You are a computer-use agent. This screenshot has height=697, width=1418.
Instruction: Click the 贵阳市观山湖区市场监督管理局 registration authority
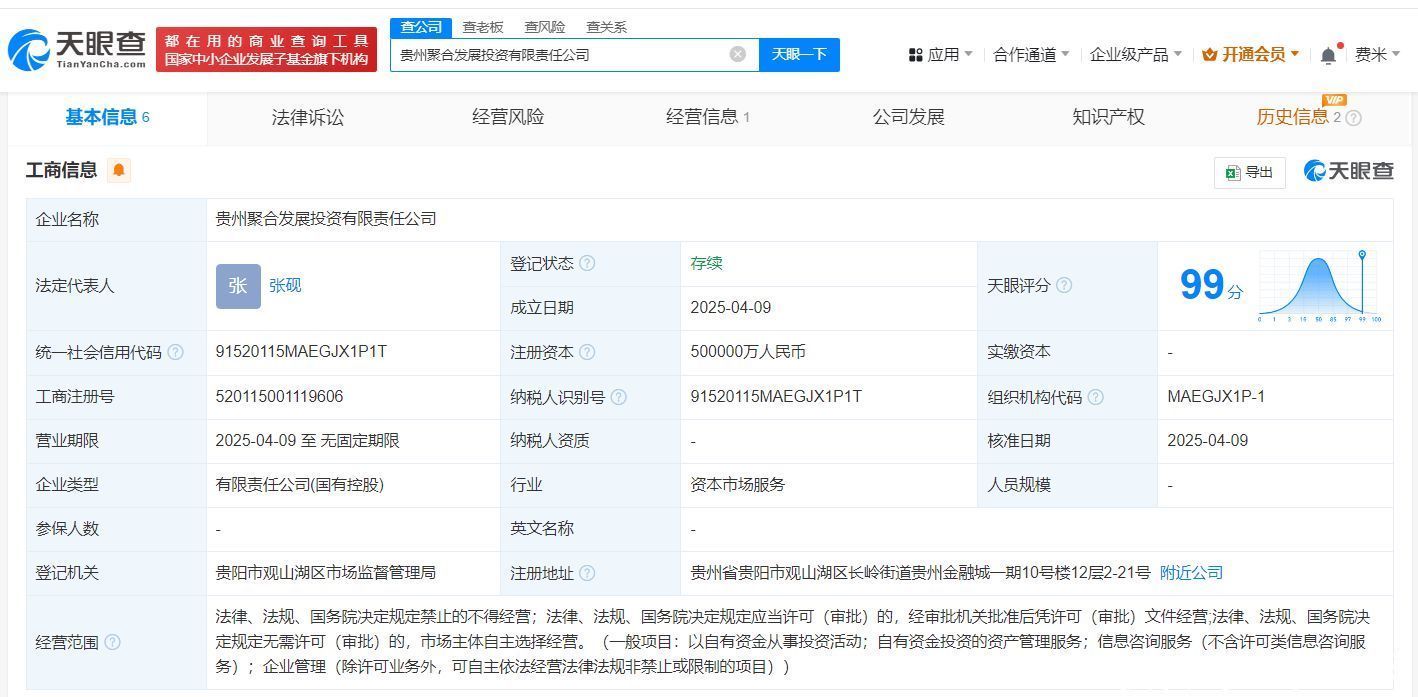click(x=325, y=573)
